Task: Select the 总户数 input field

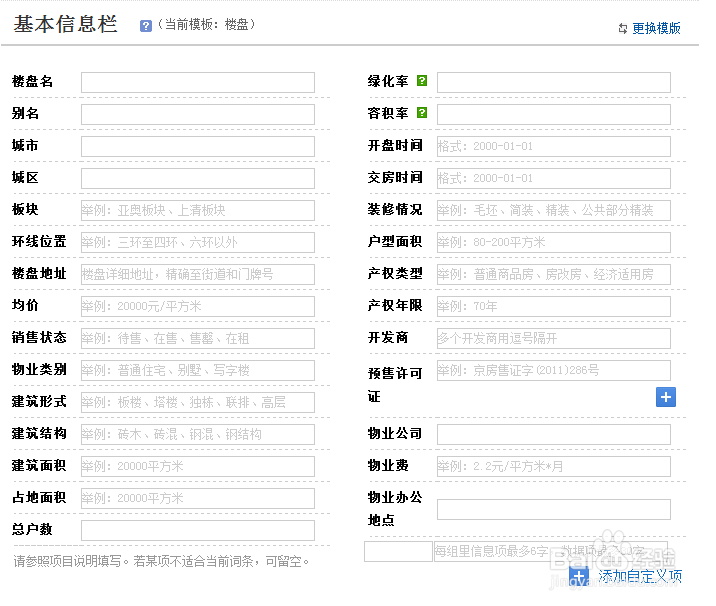Action: coord(198,530)
